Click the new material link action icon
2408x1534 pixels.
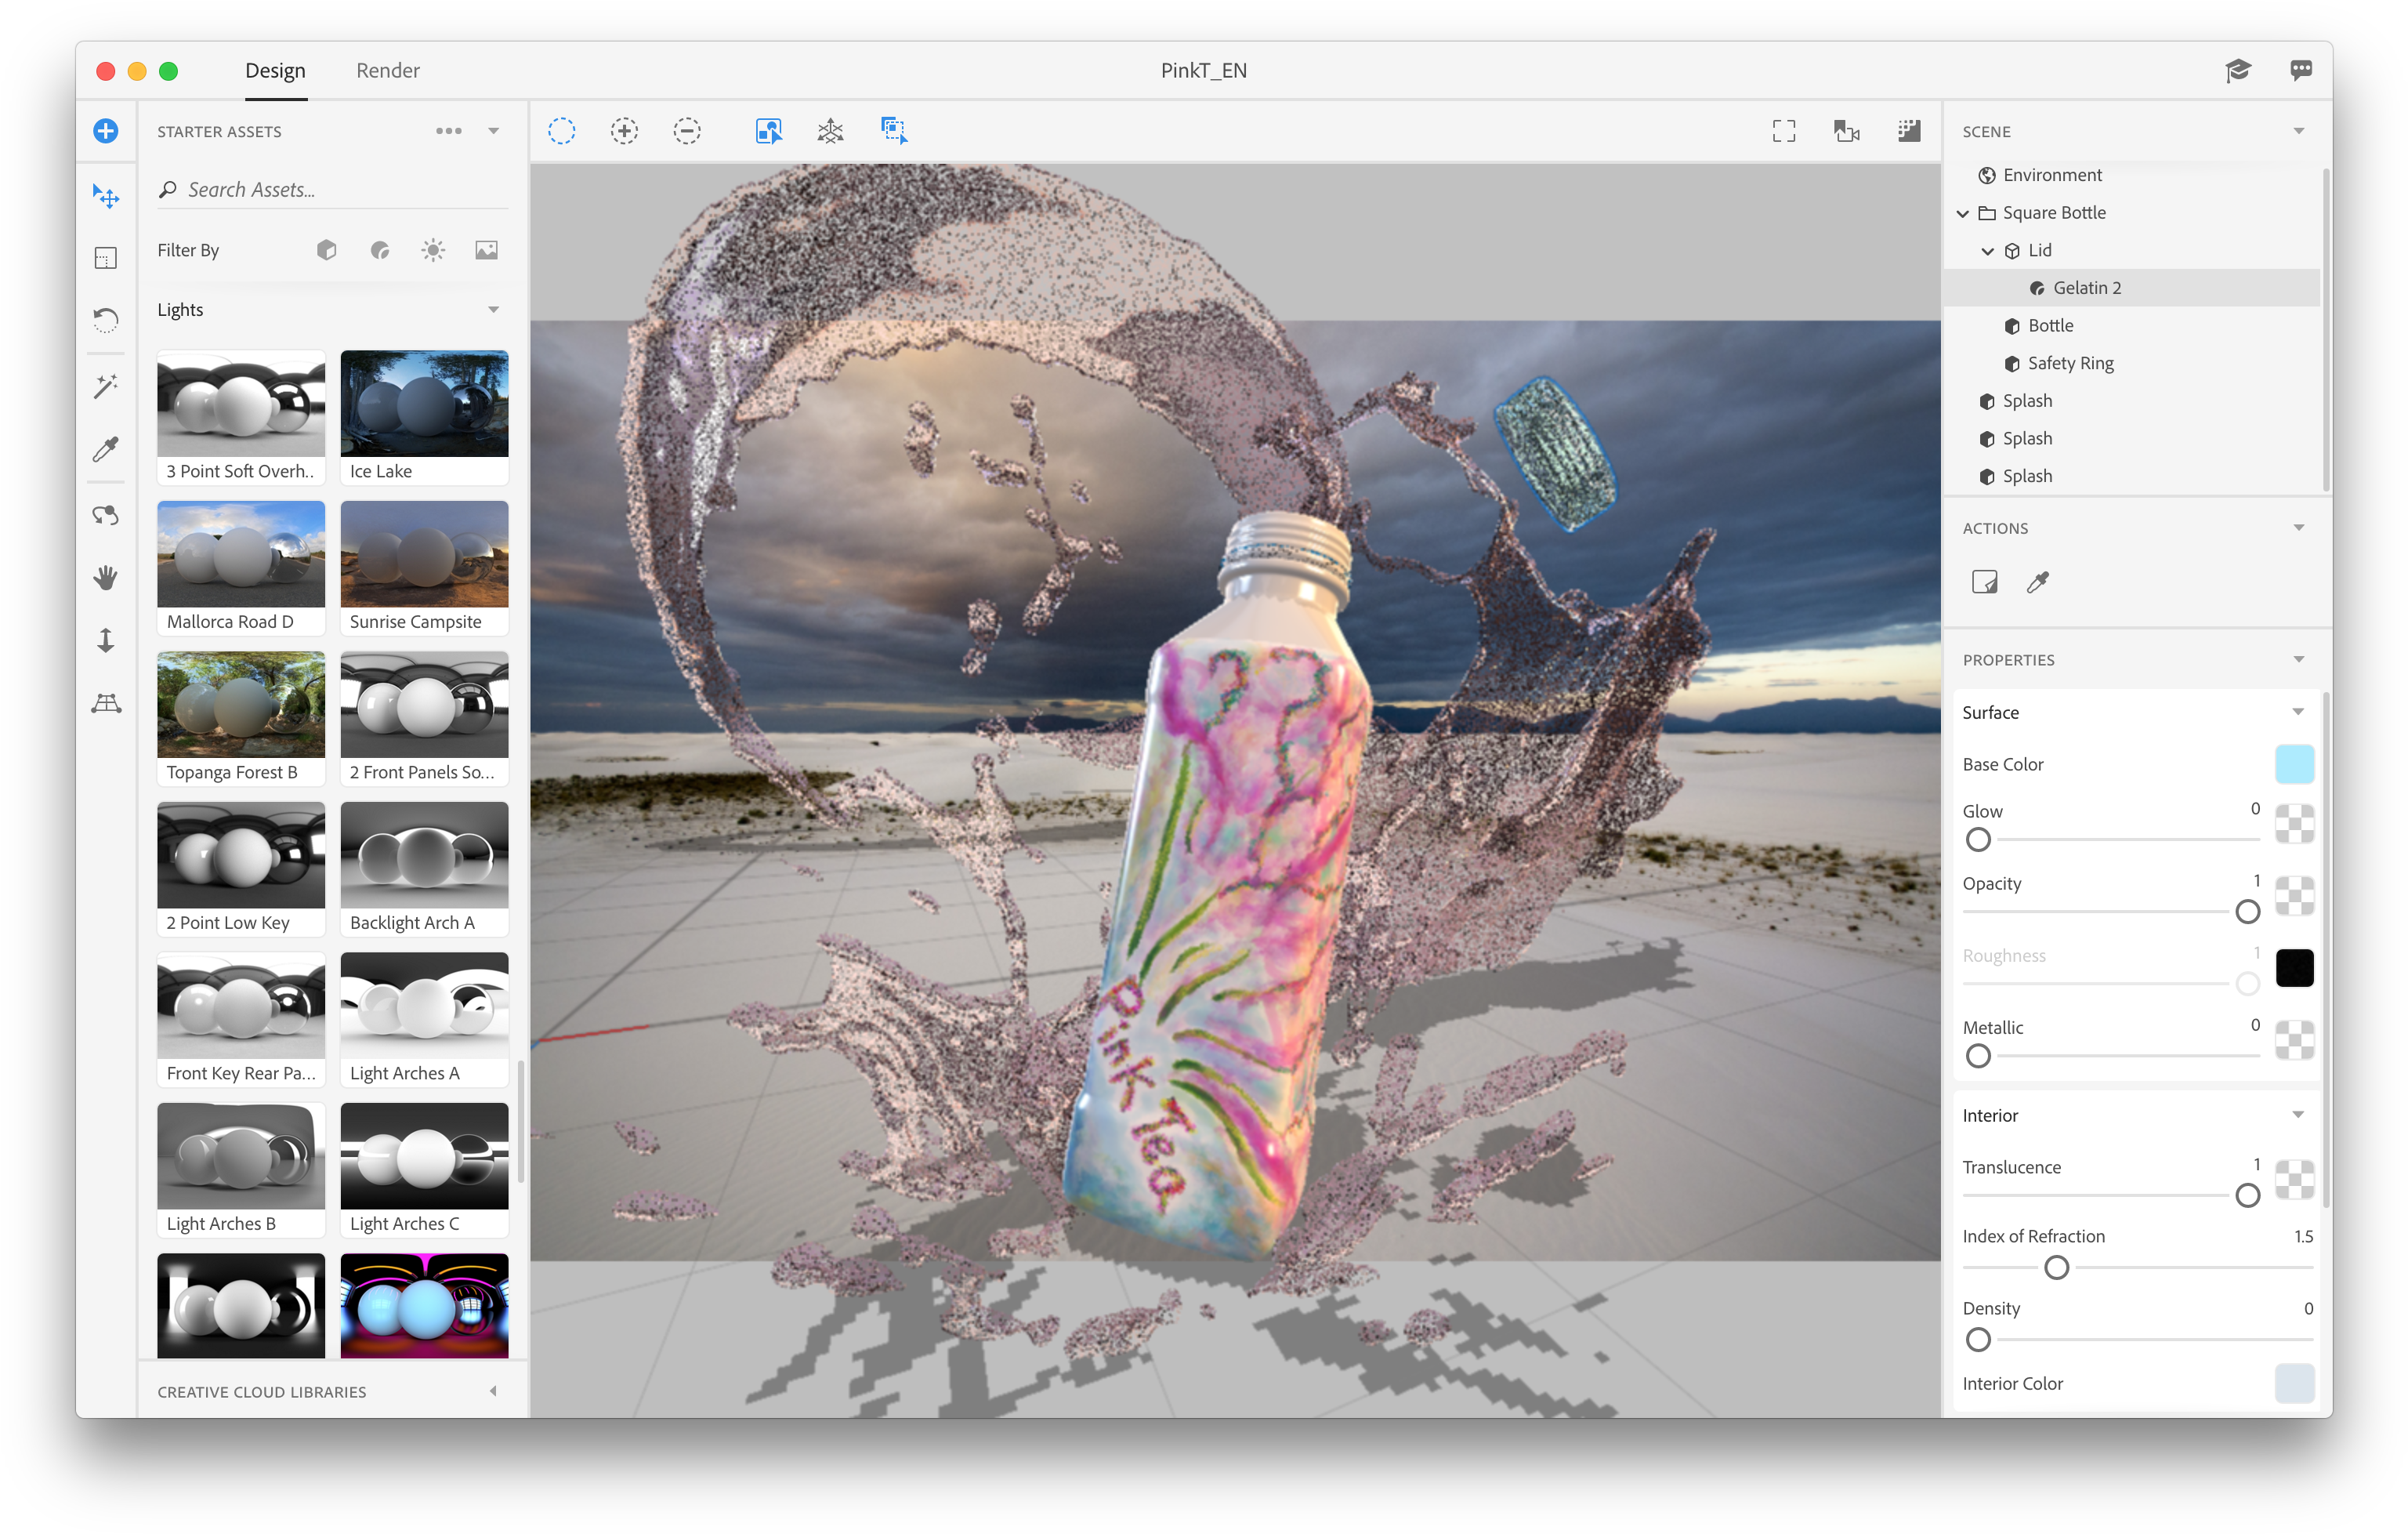click(x=1984, y=582)
